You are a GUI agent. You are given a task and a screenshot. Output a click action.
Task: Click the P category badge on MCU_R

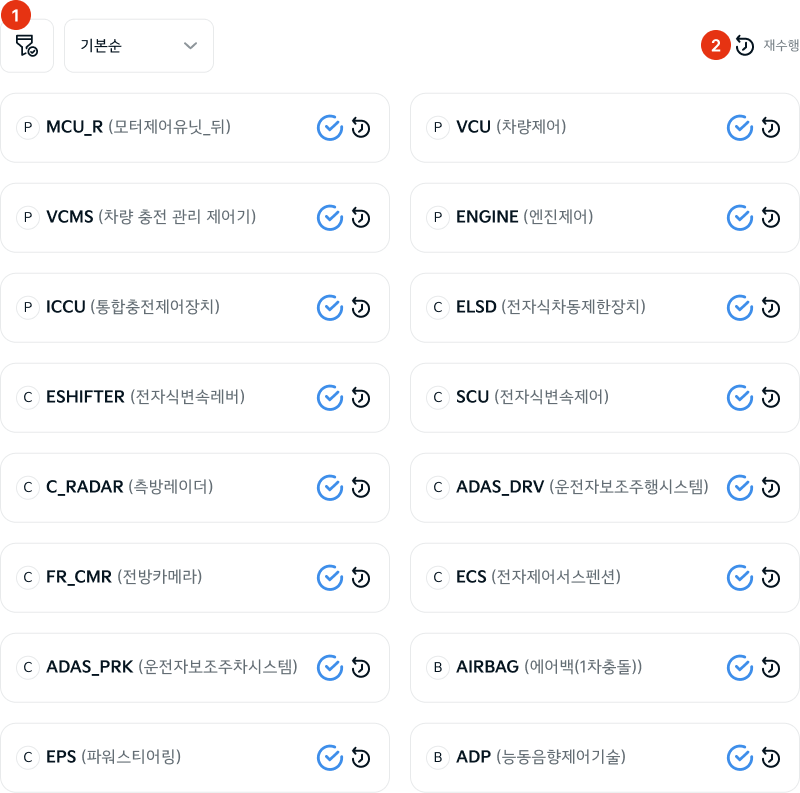pyautogui.click(x=28, y=127)
